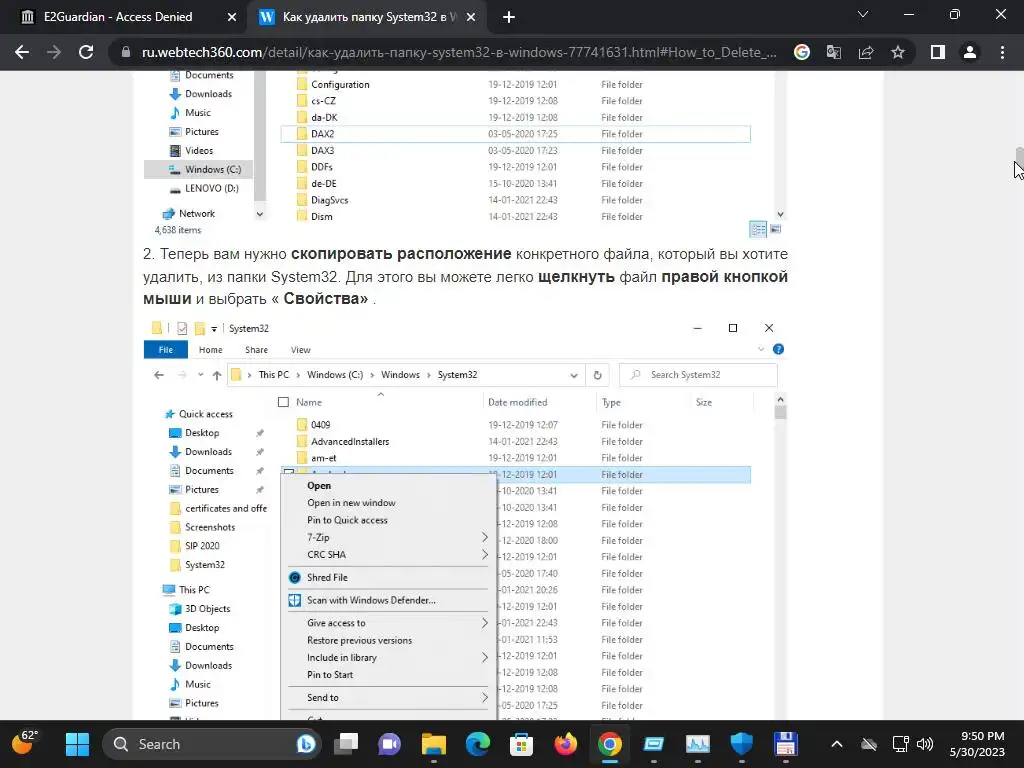Viewport: 1024px width, 768px height.
Task: Sort by the Date modified column
Action: point(517,402)
